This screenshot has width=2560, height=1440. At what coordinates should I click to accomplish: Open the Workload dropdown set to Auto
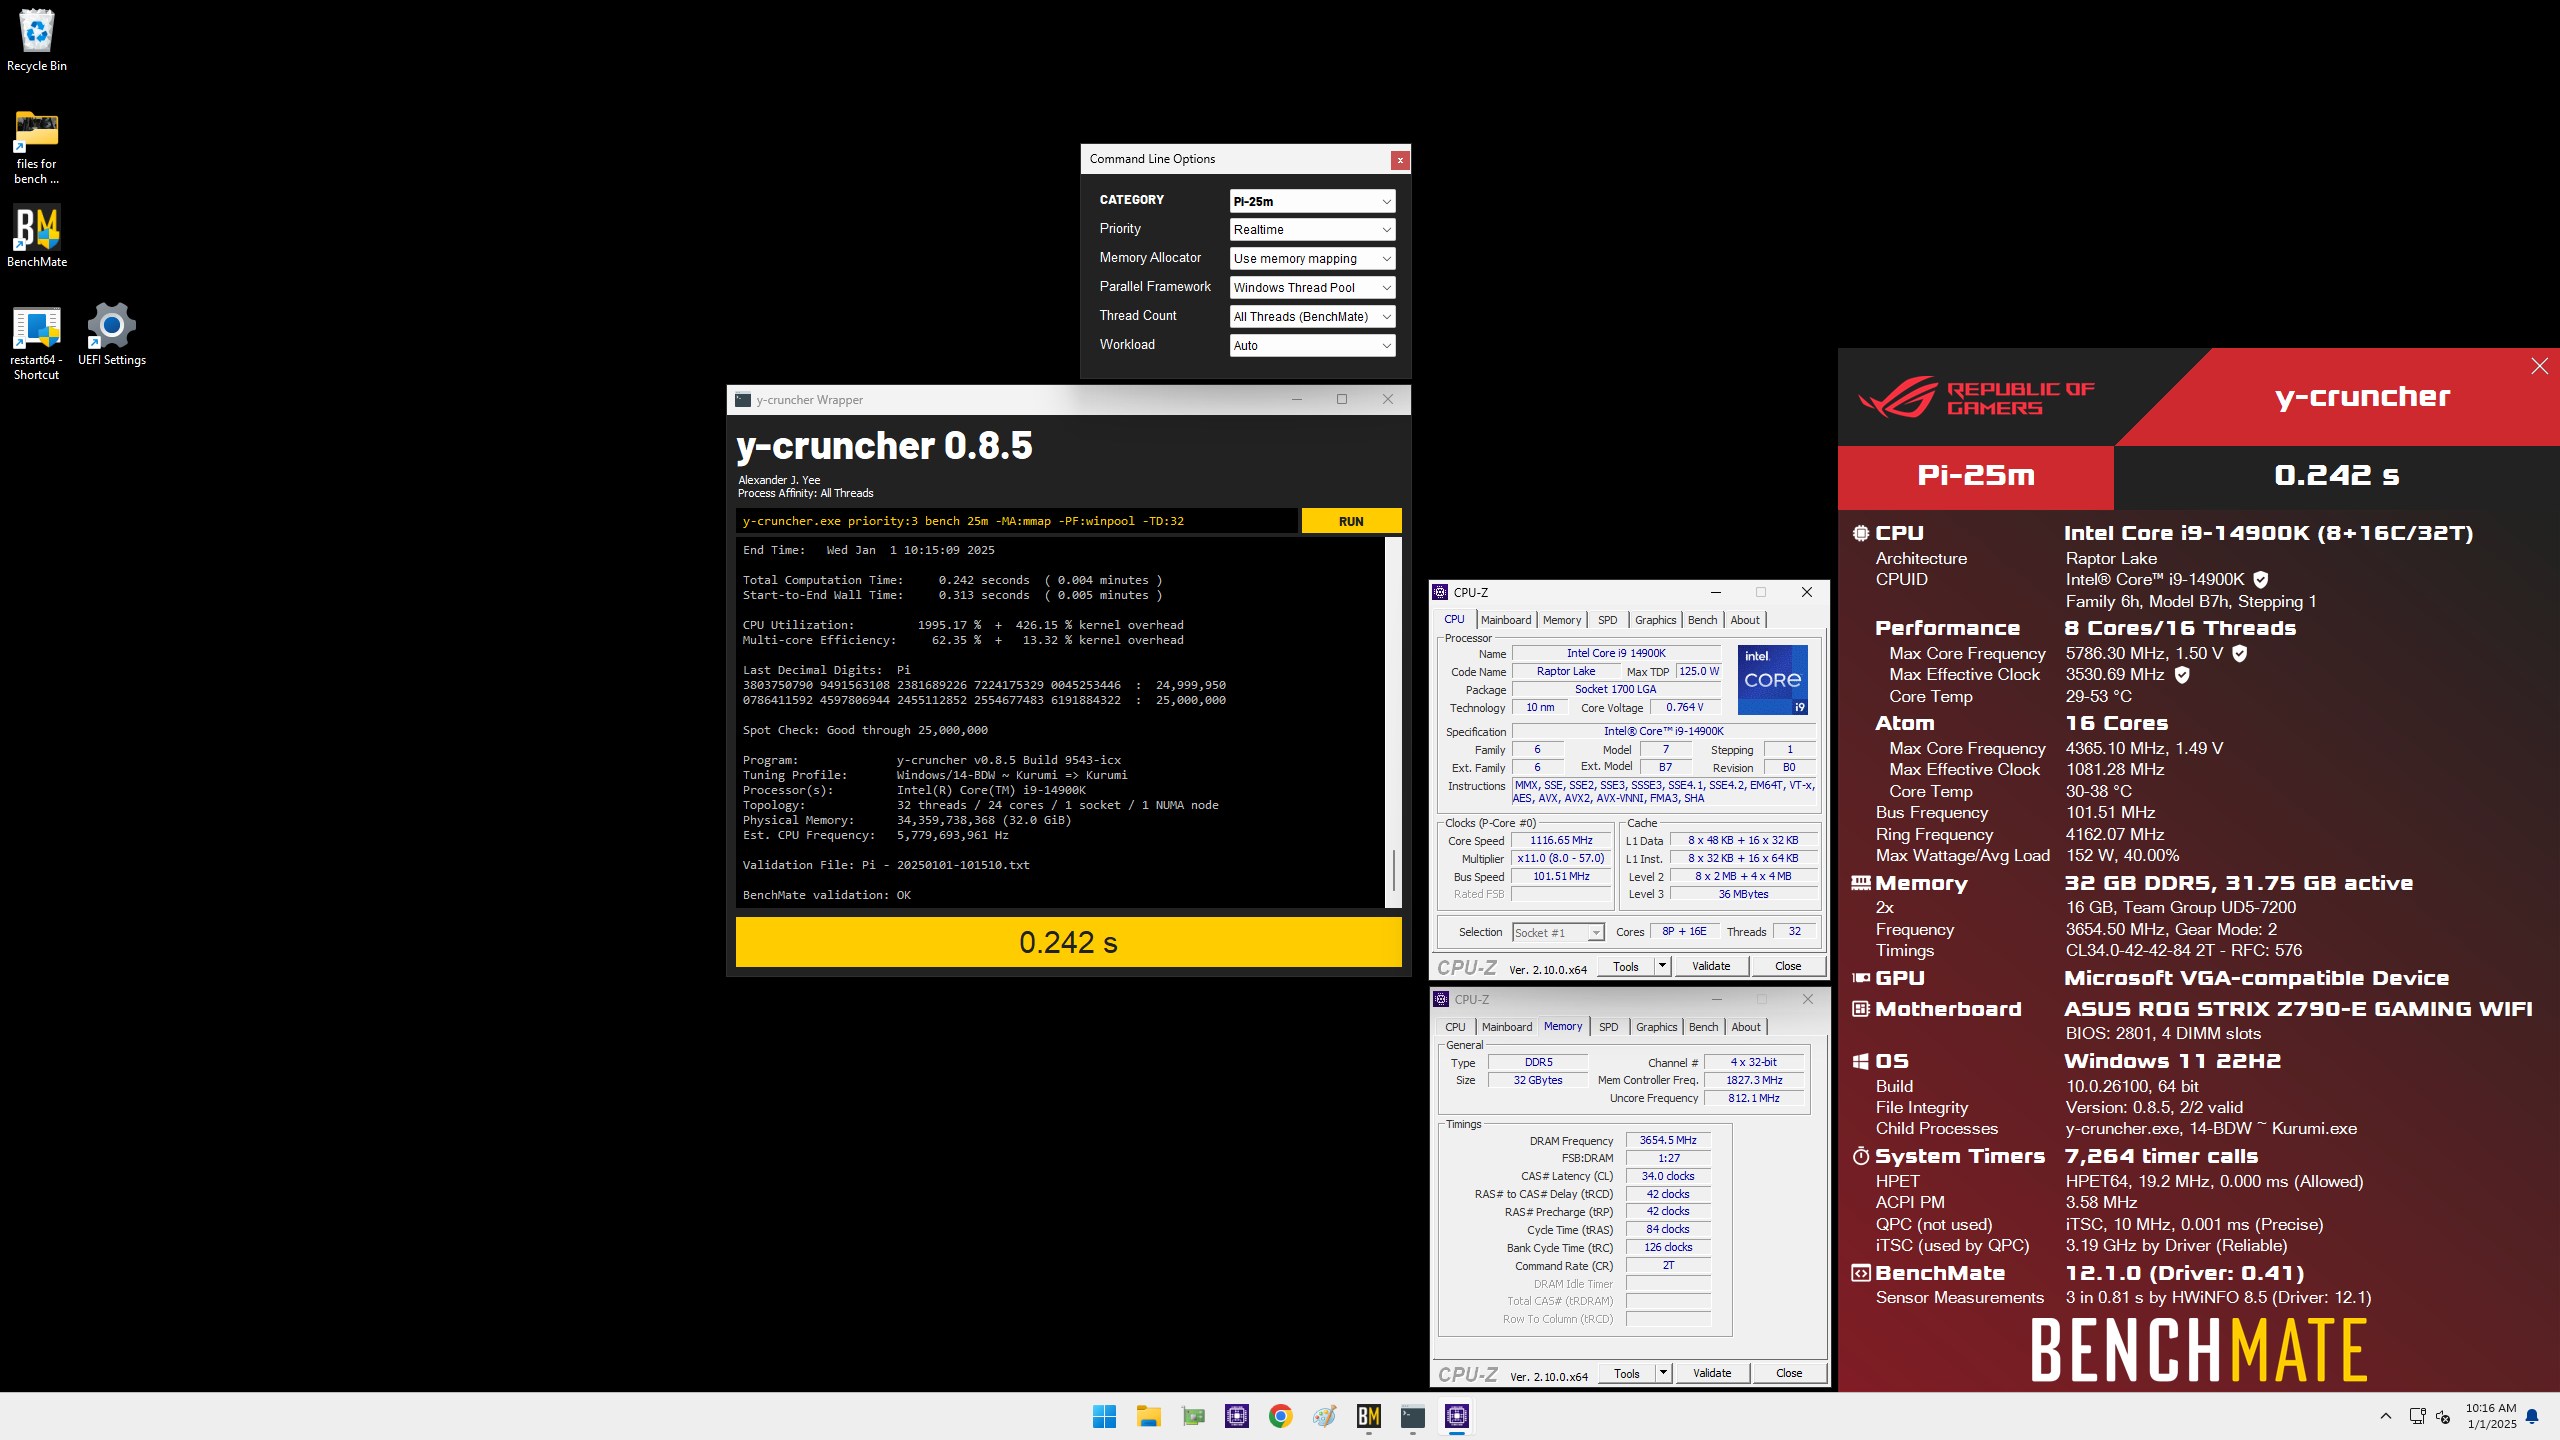[1312, 346]
